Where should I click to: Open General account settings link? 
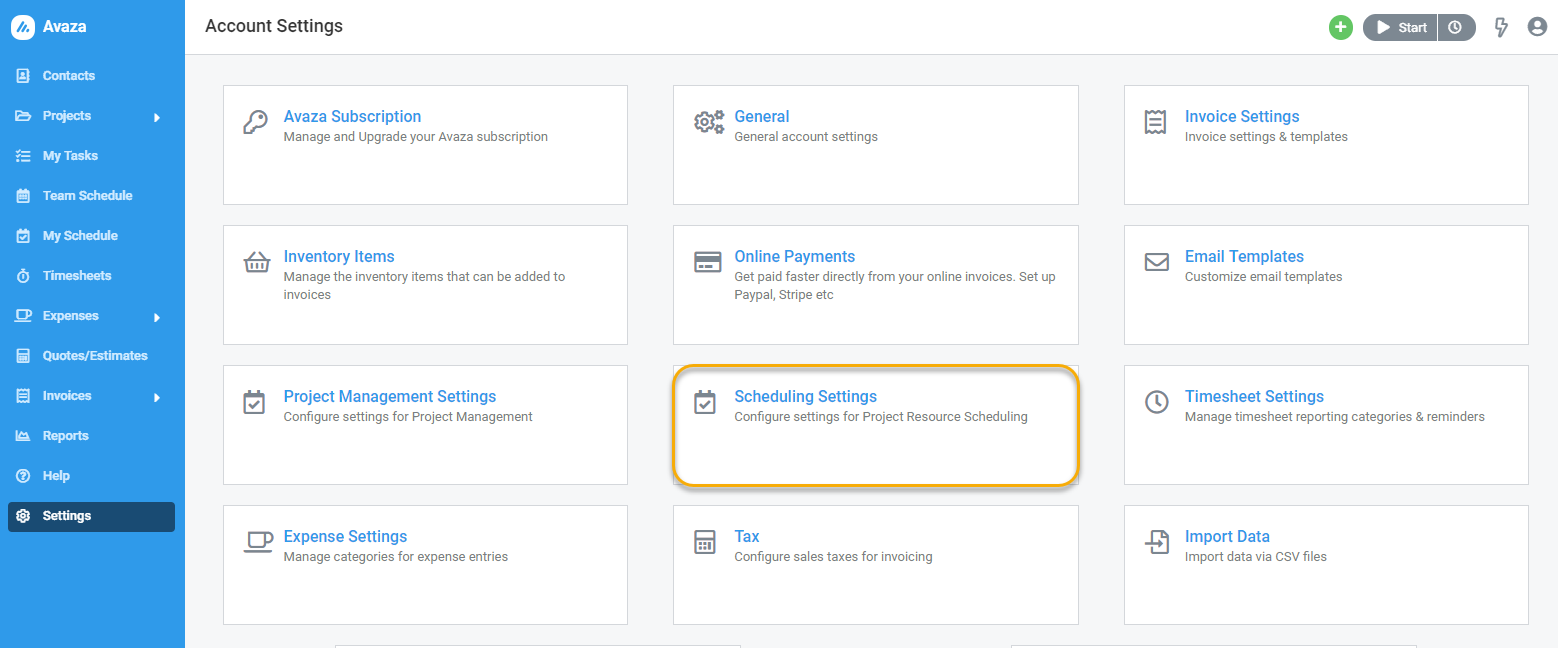click(x=762, y=116)
